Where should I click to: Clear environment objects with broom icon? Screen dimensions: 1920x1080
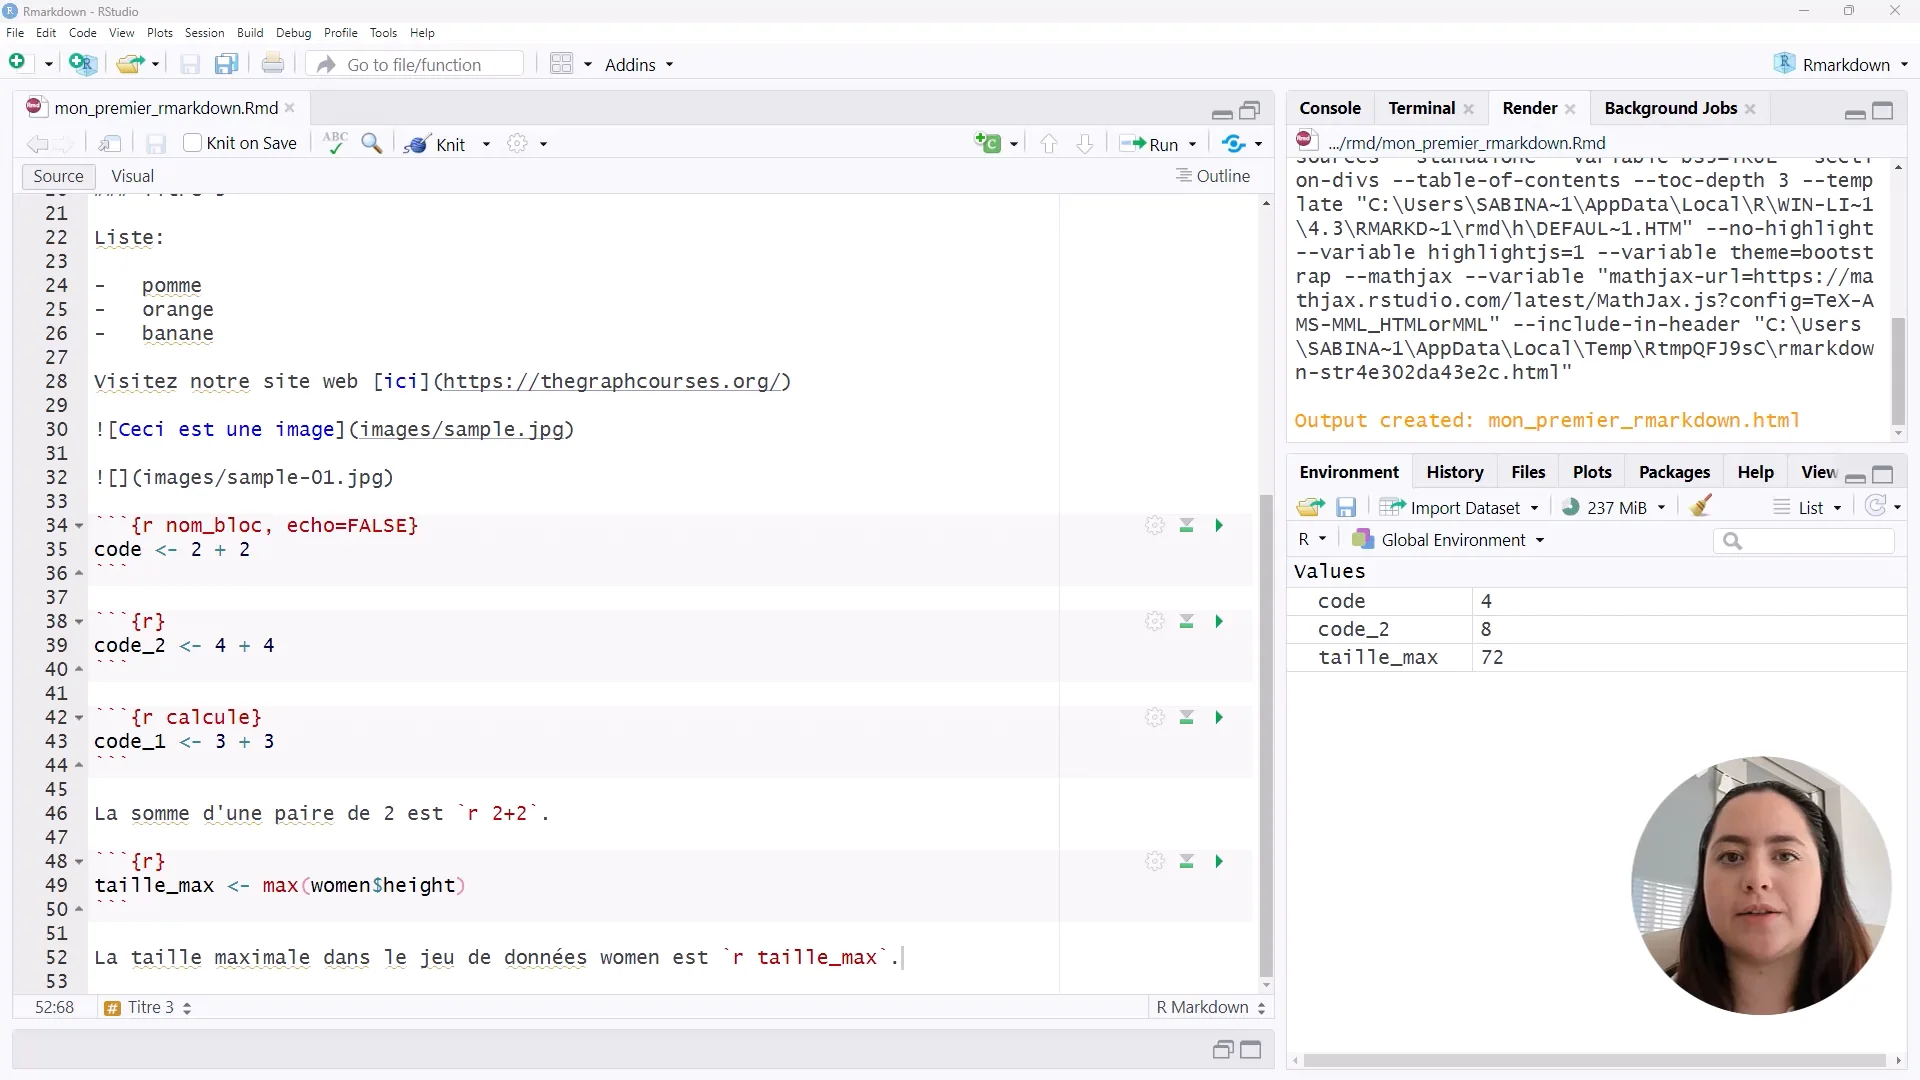1701,507
